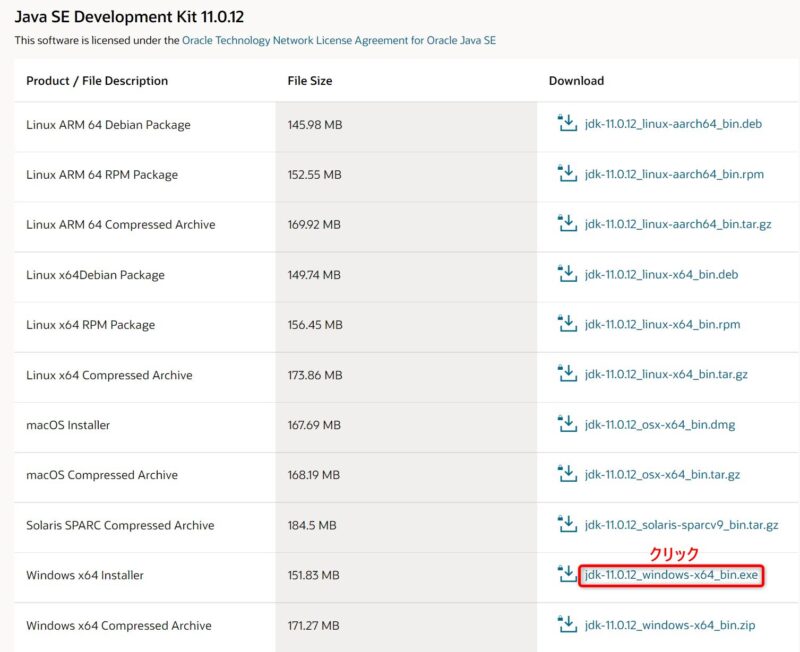Click the 151.83 MB file size
This screenshot has width=800, height=652.
[x=313, y=575]
